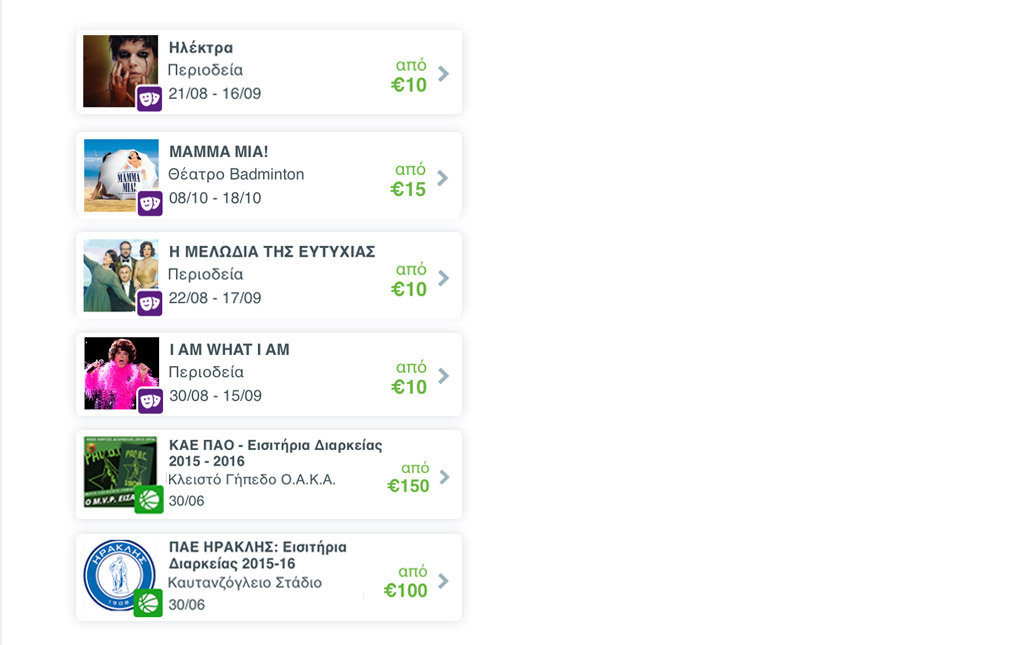Open ΚΑΕ ΠΑΟ season tickets chevron
The image size is (1017, 645).
(444, 477)
